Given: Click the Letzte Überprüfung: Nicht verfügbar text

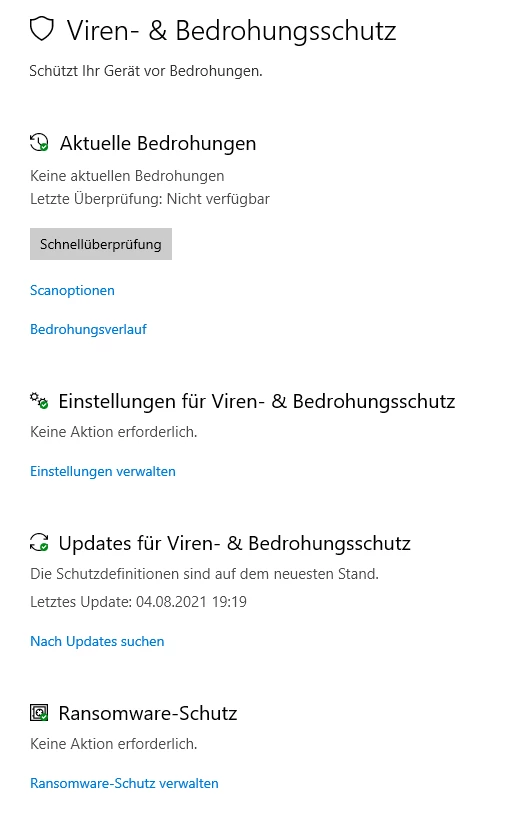Looking at the screenshot, I should 150,199.
